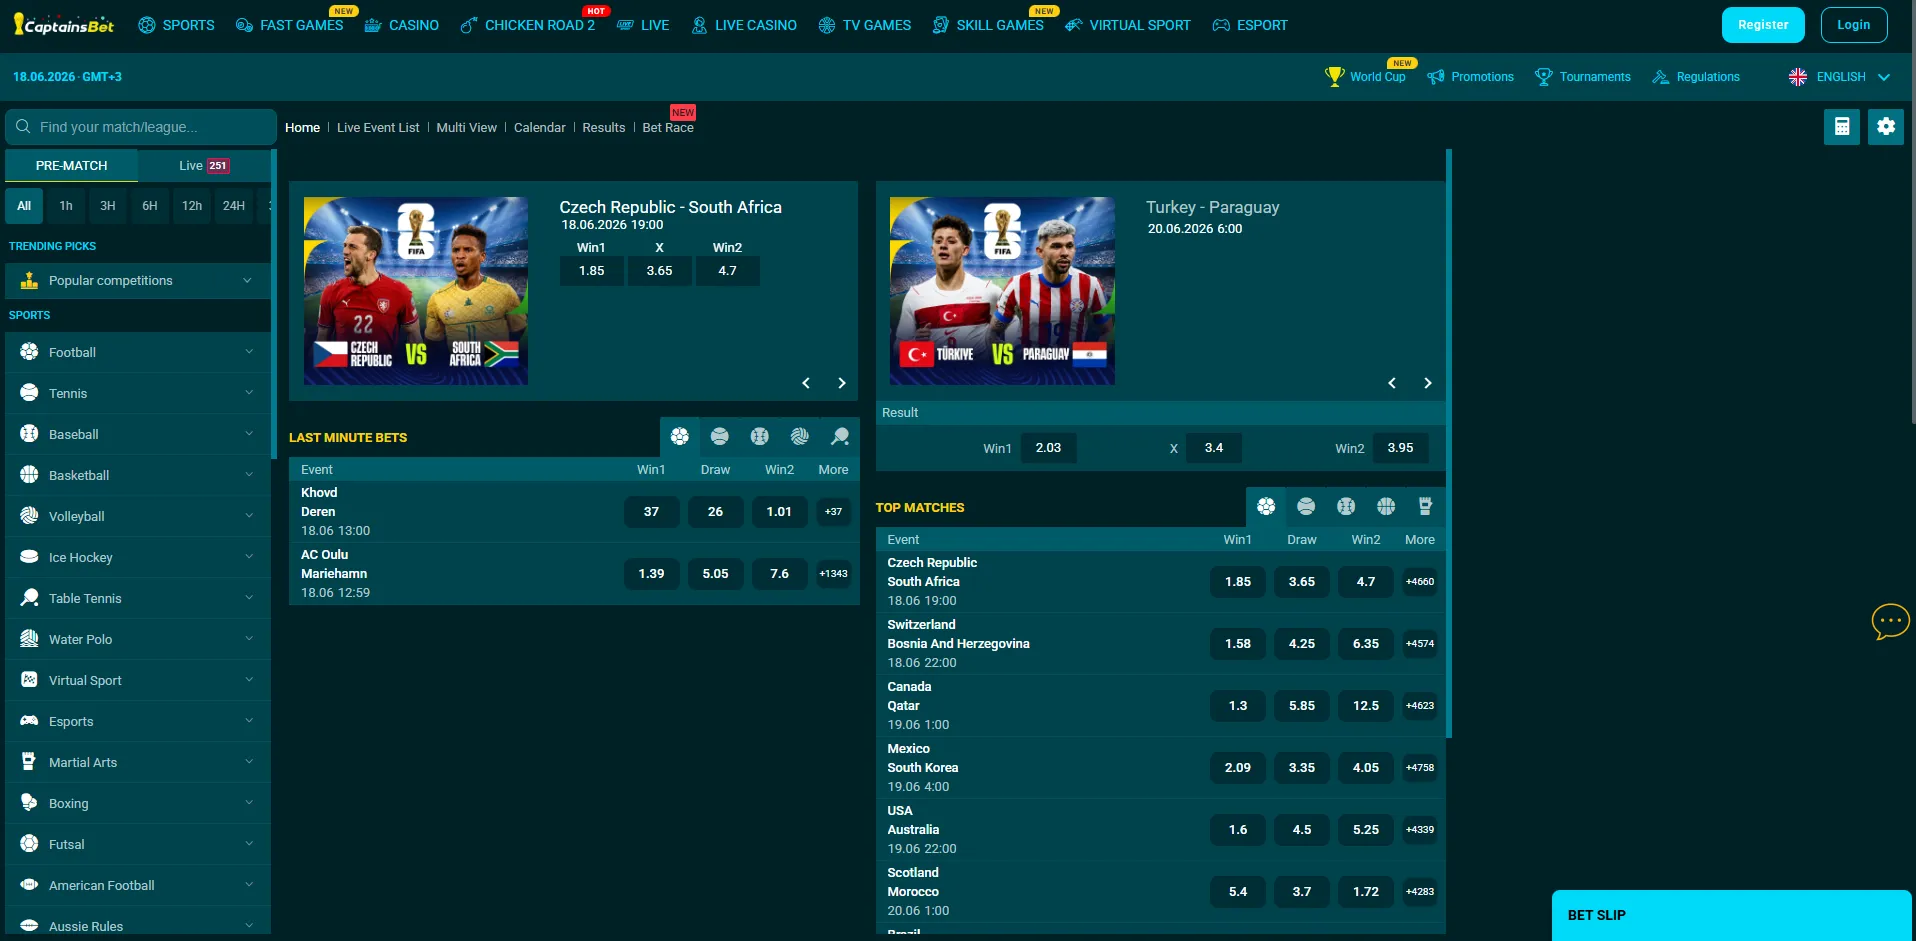Open the Türkiye vs Paraguay banner image

(1002, 291)
